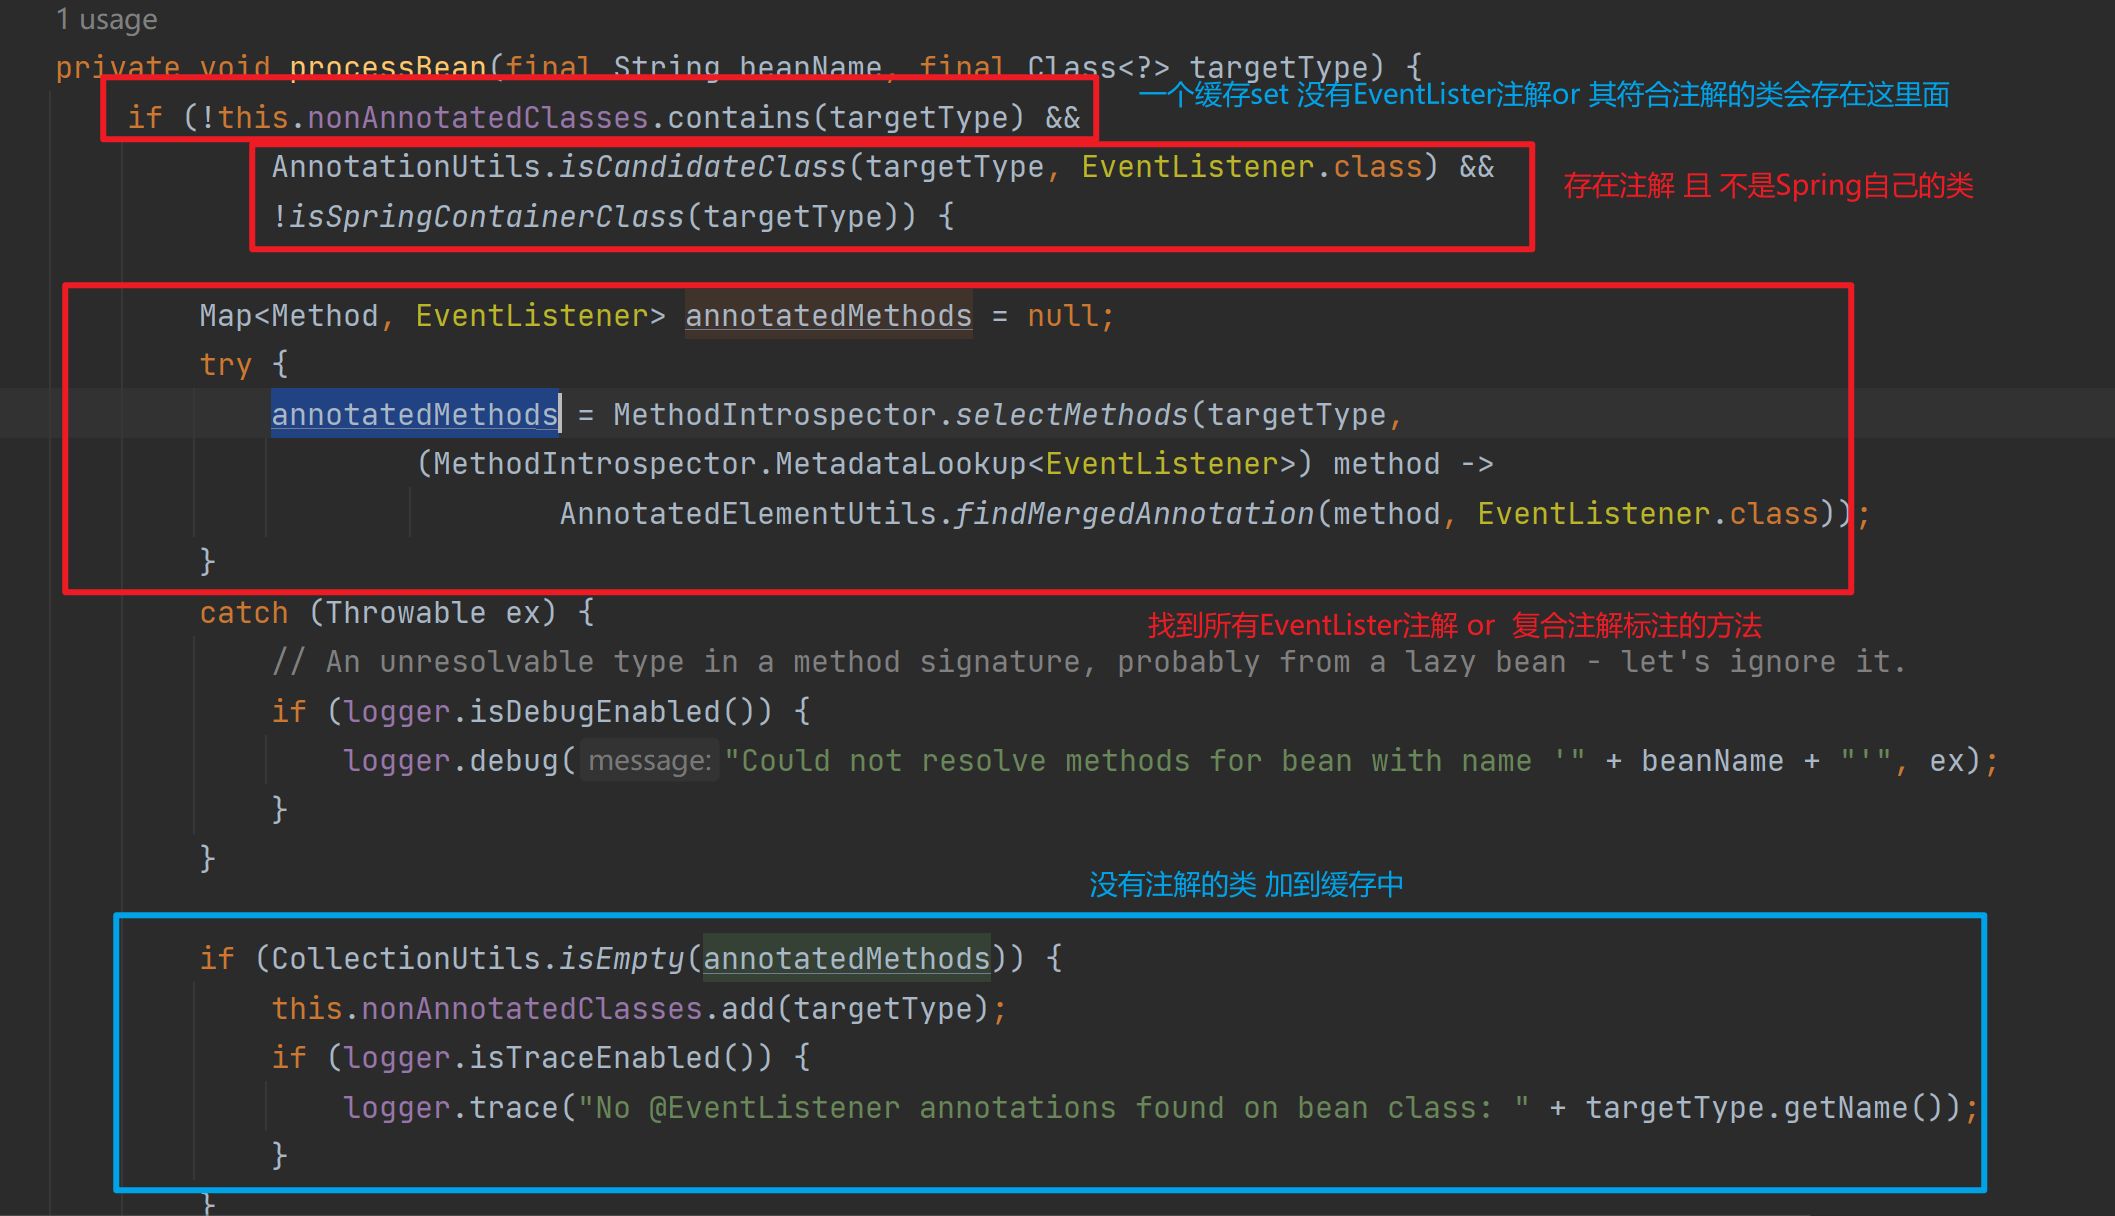Click beanName in the logger.debug line
Image resolution: width=2115 pixels, height=1216 pixels.
[1712, 761]
